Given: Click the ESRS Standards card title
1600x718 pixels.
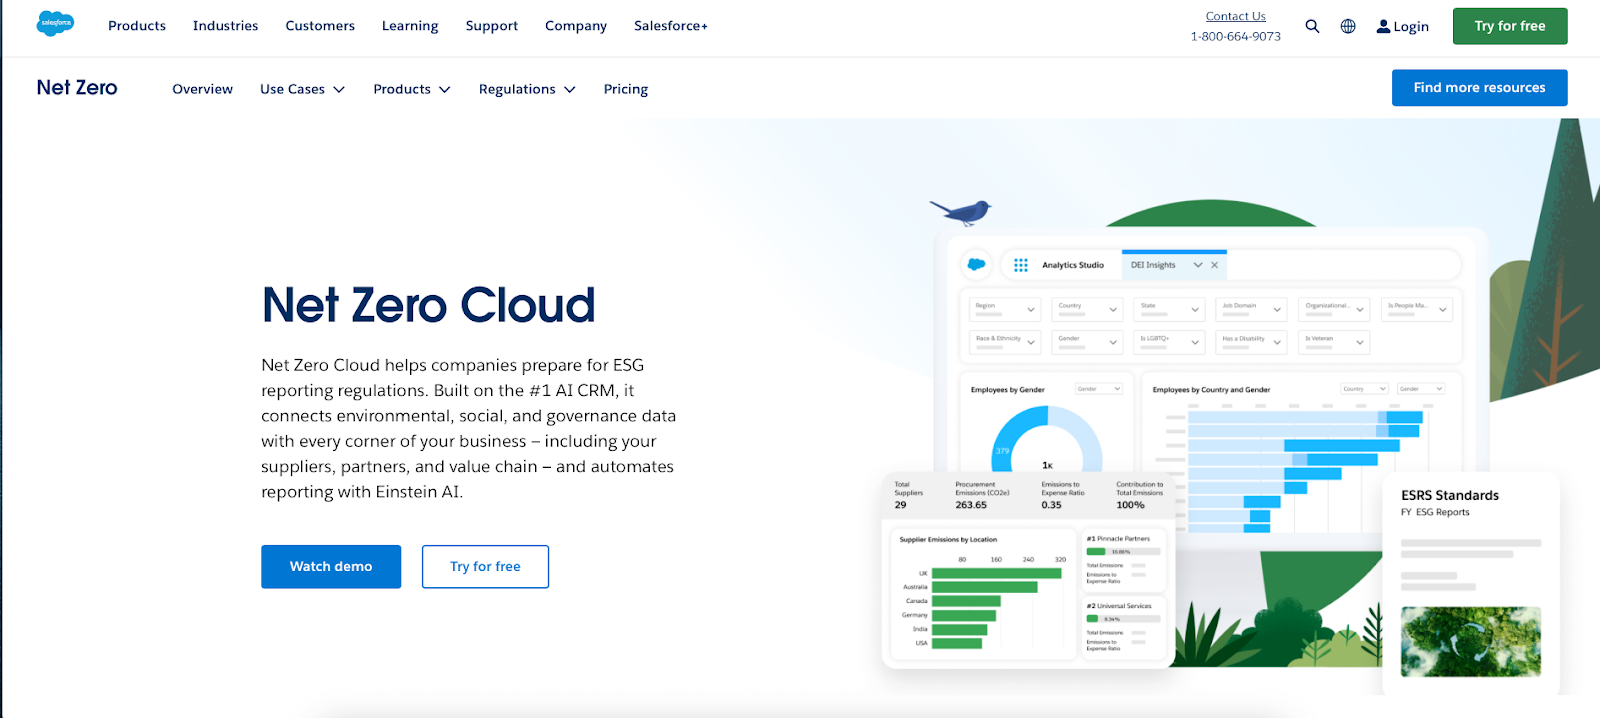Looking at the screenshot, I should 1449,495.
